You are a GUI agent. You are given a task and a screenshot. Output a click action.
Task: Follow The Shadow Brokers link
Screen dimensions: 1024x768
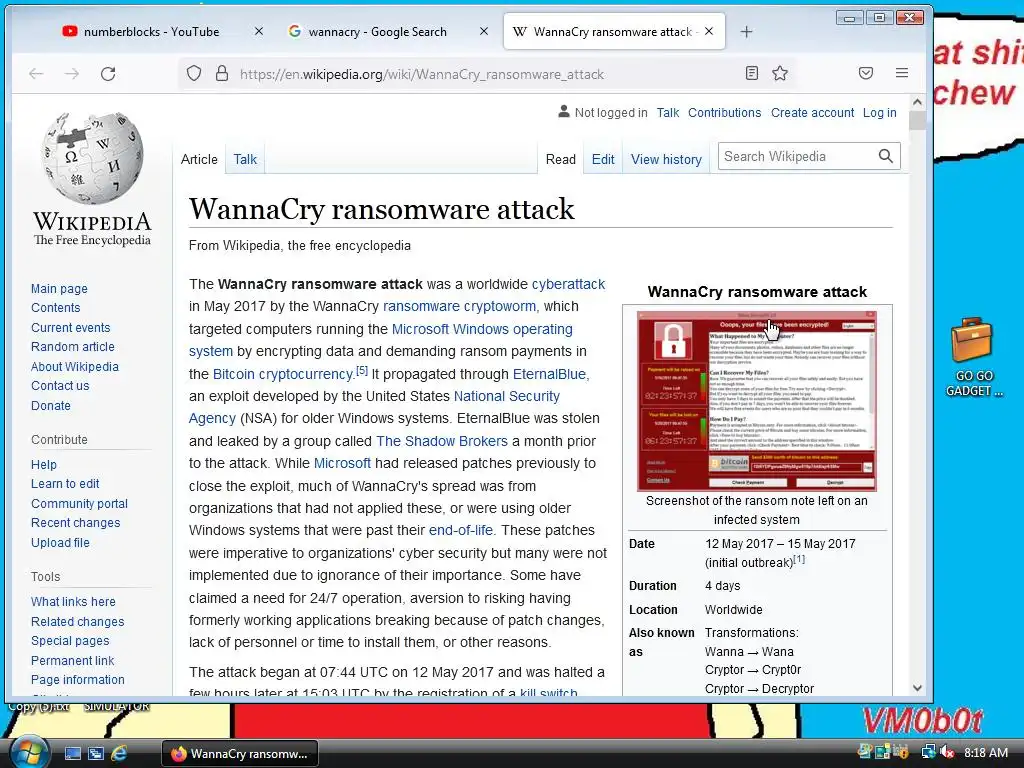pyautogui.click(x=441, y=441)
